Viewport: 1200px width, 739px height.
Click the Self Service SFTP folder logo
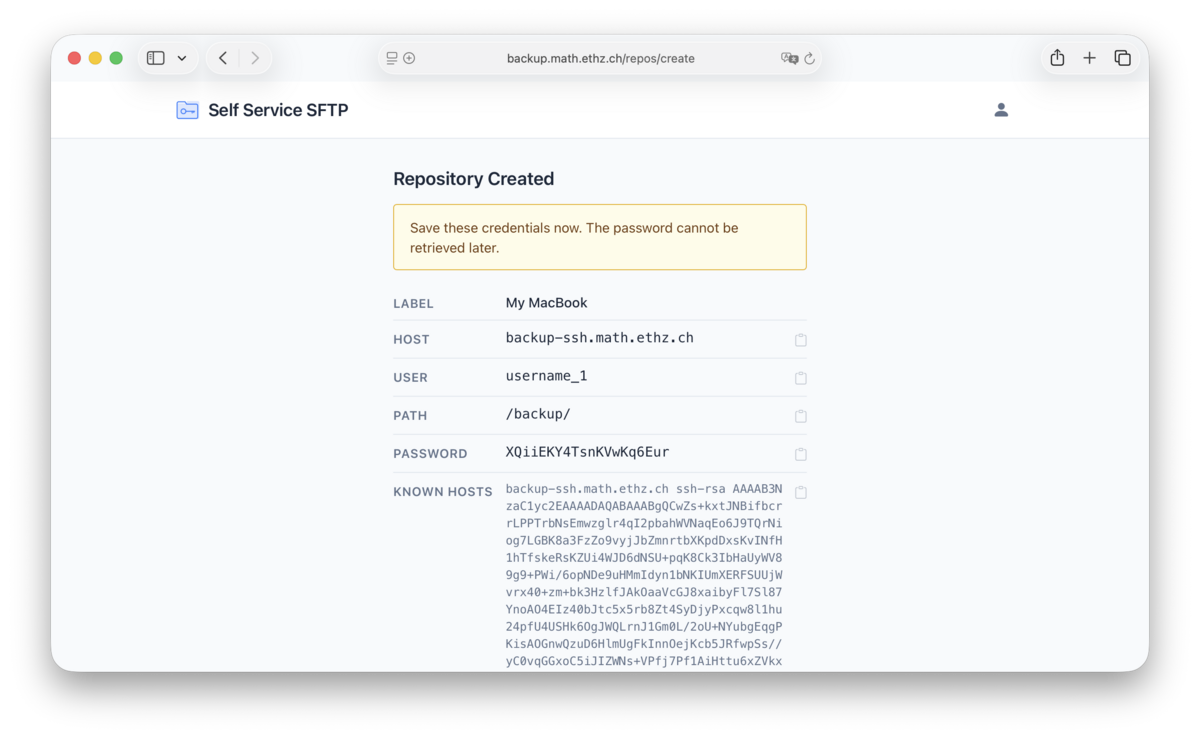(x=187, y=110)
